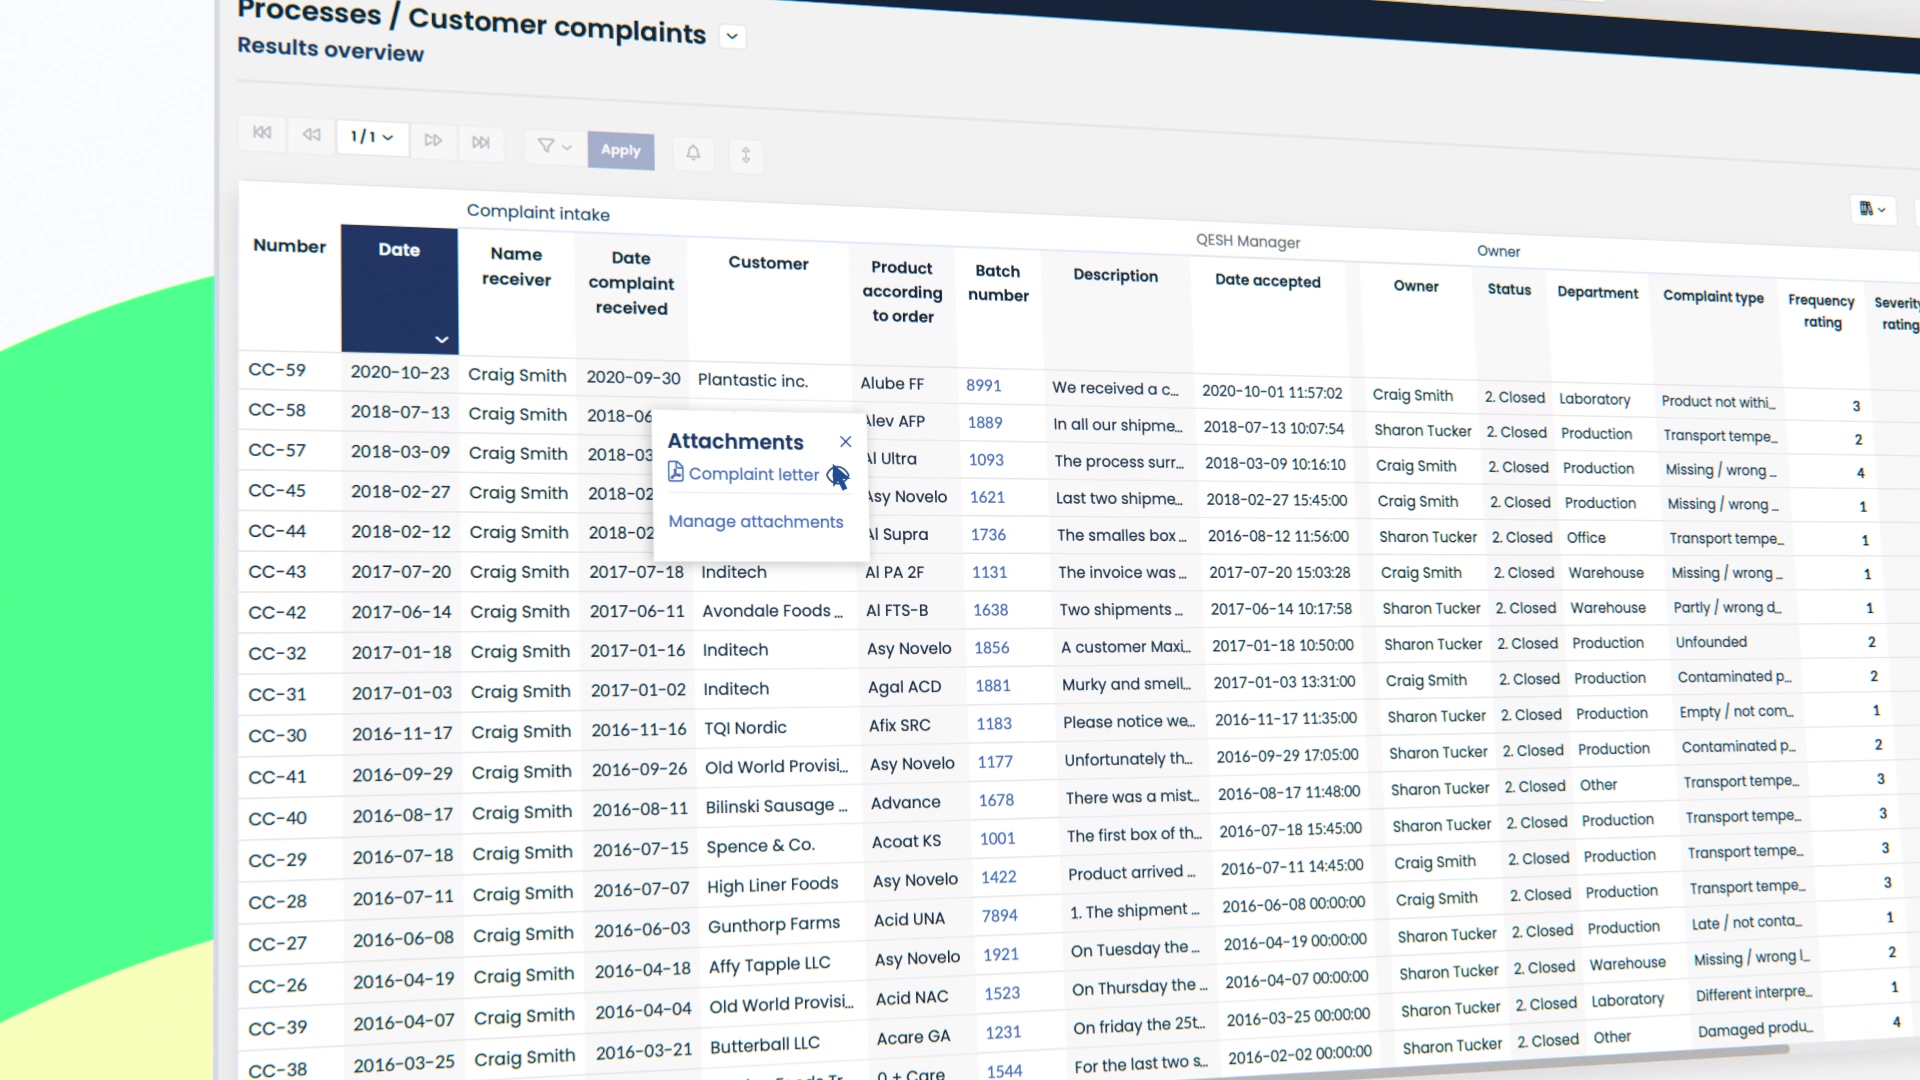1920x1080 pixels.
Task: Close the Attachments popup
Action: [x=846, y=442]
